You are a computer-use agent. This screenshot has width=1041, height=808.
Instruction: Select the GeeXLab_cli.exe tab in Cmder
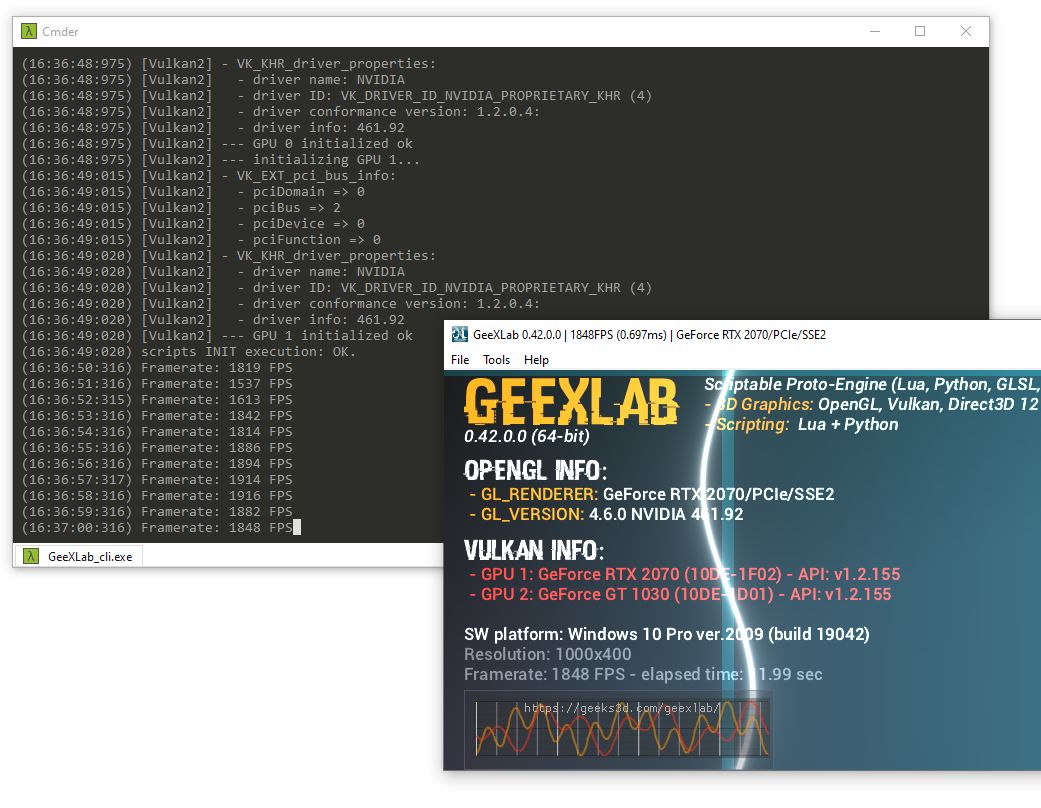coord(78,556)
